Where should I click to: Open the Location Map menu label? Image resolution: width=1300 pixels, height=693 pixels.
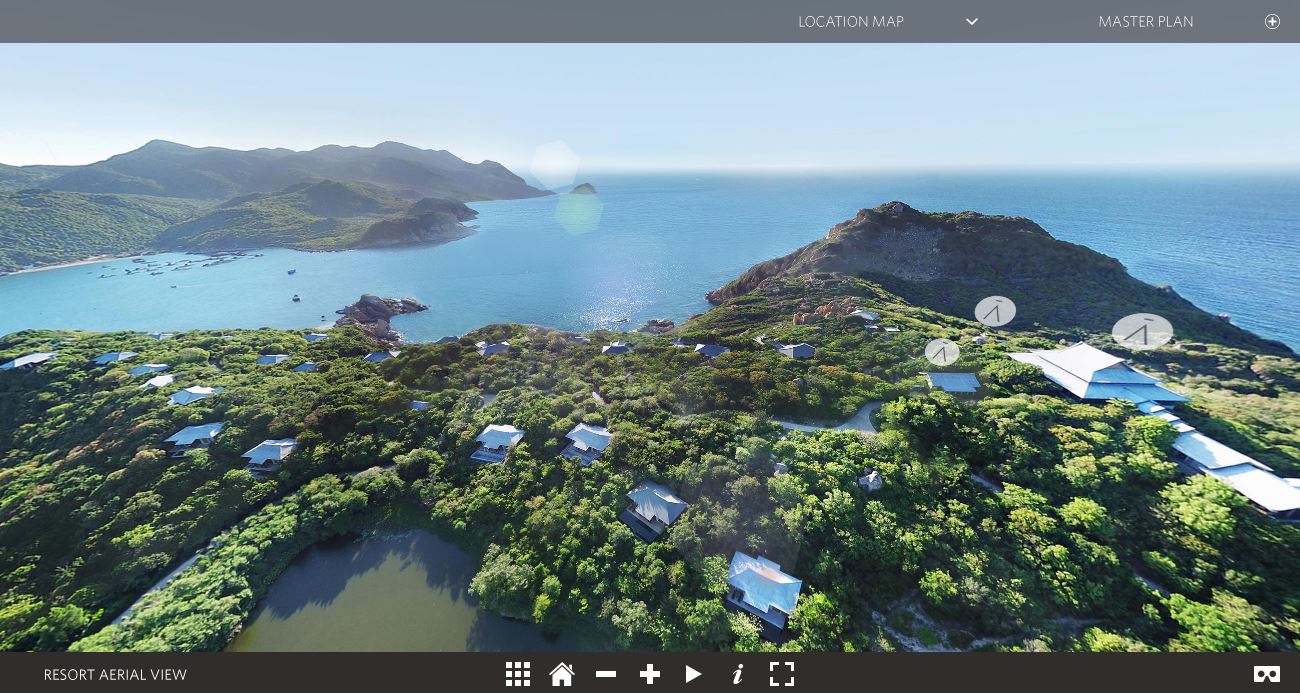pyautogui.click(x=851, y=21)
